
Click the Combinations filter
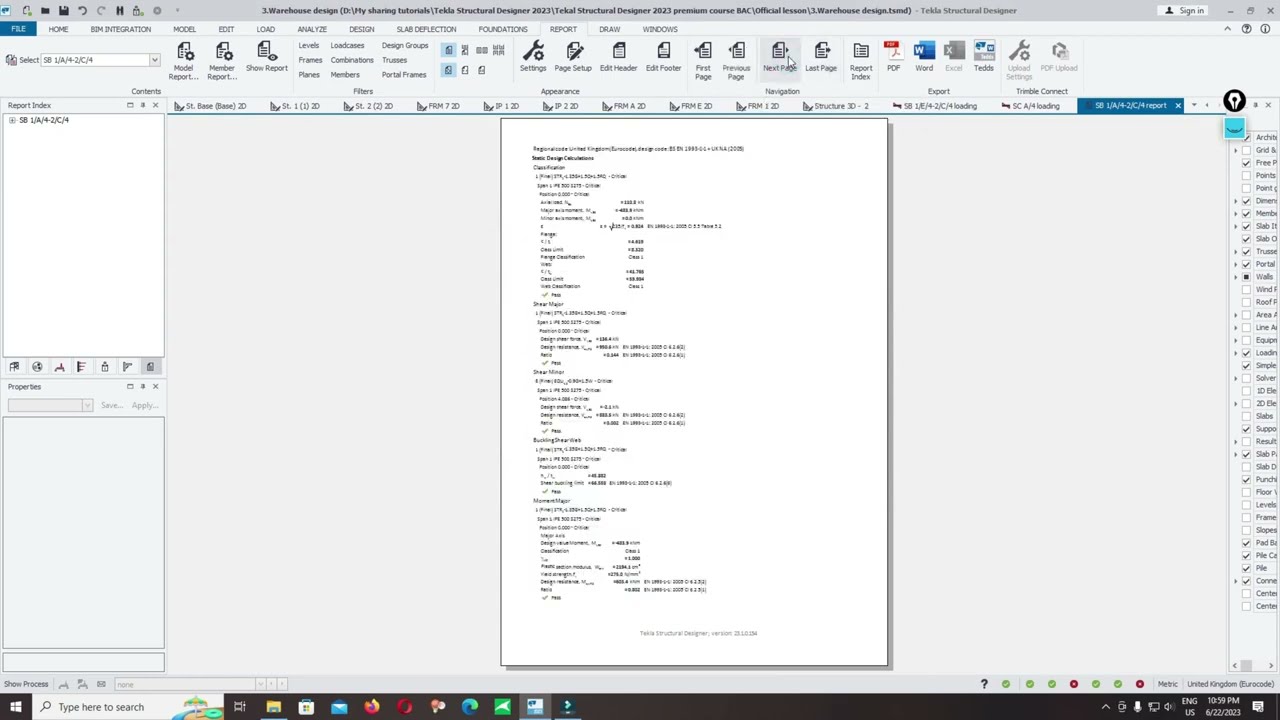pos(351,60)
